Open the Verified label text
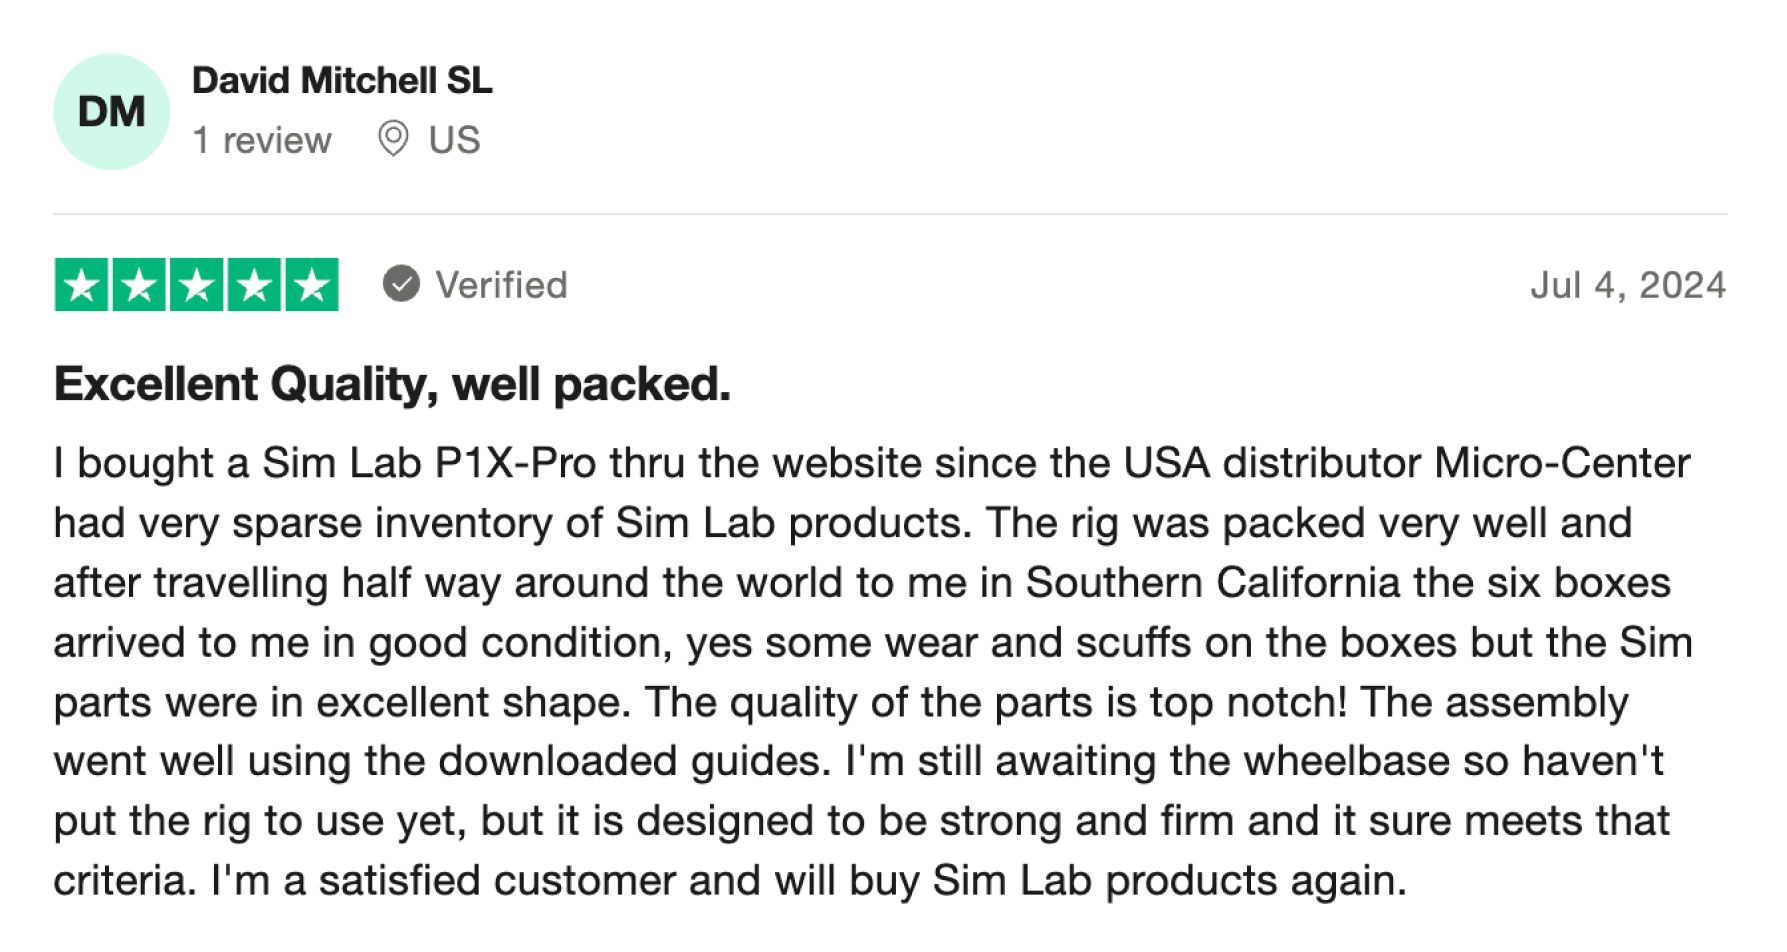Viewport: 1787px width, 952px height. 502,285
